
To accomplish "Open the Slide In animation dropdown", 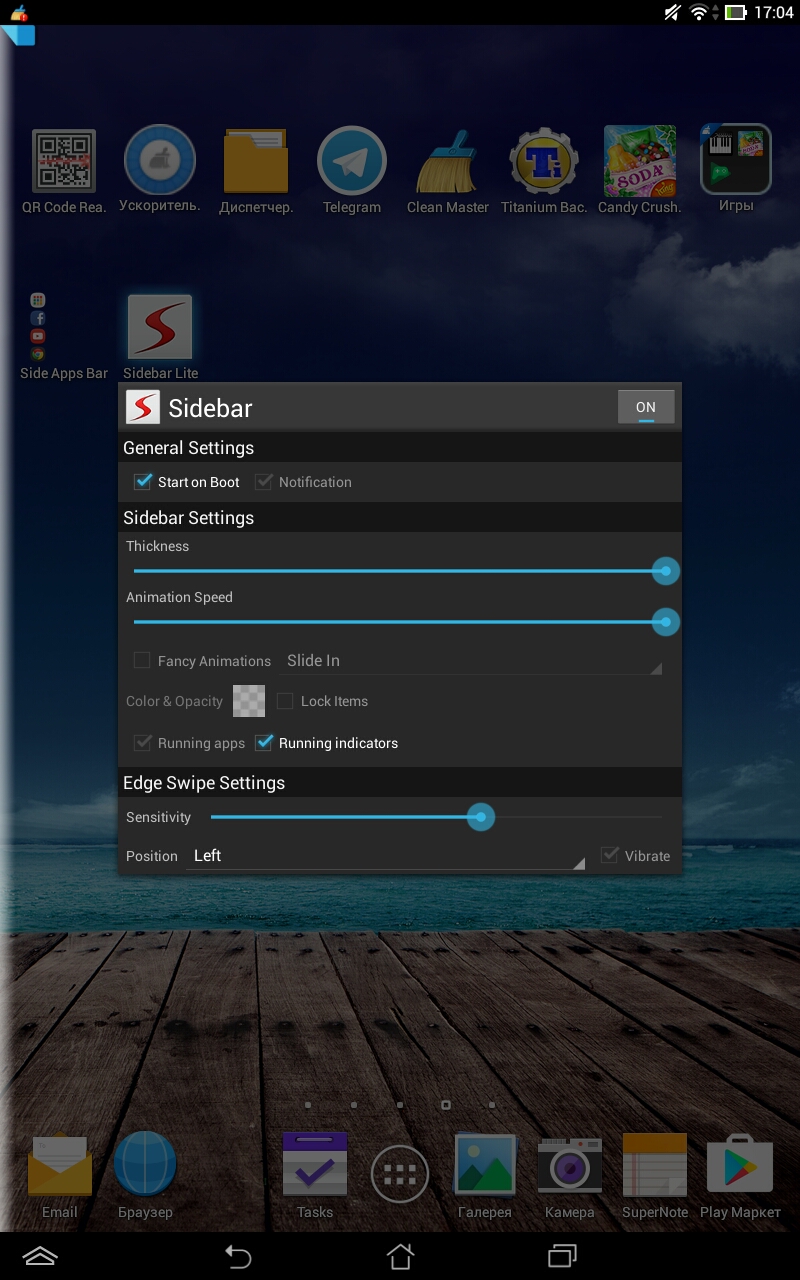I will (x=470, y=661).
